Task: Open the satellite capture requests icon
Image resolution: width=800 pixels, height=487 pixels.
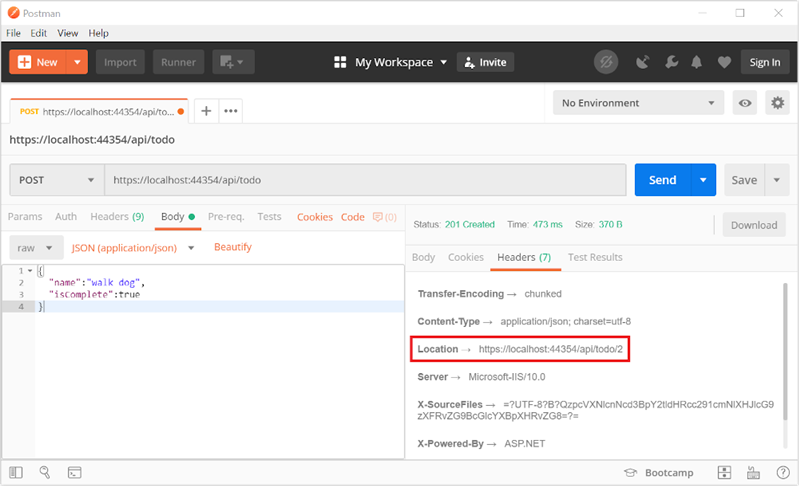Action: pyautogui.click(x=641, y=62)
